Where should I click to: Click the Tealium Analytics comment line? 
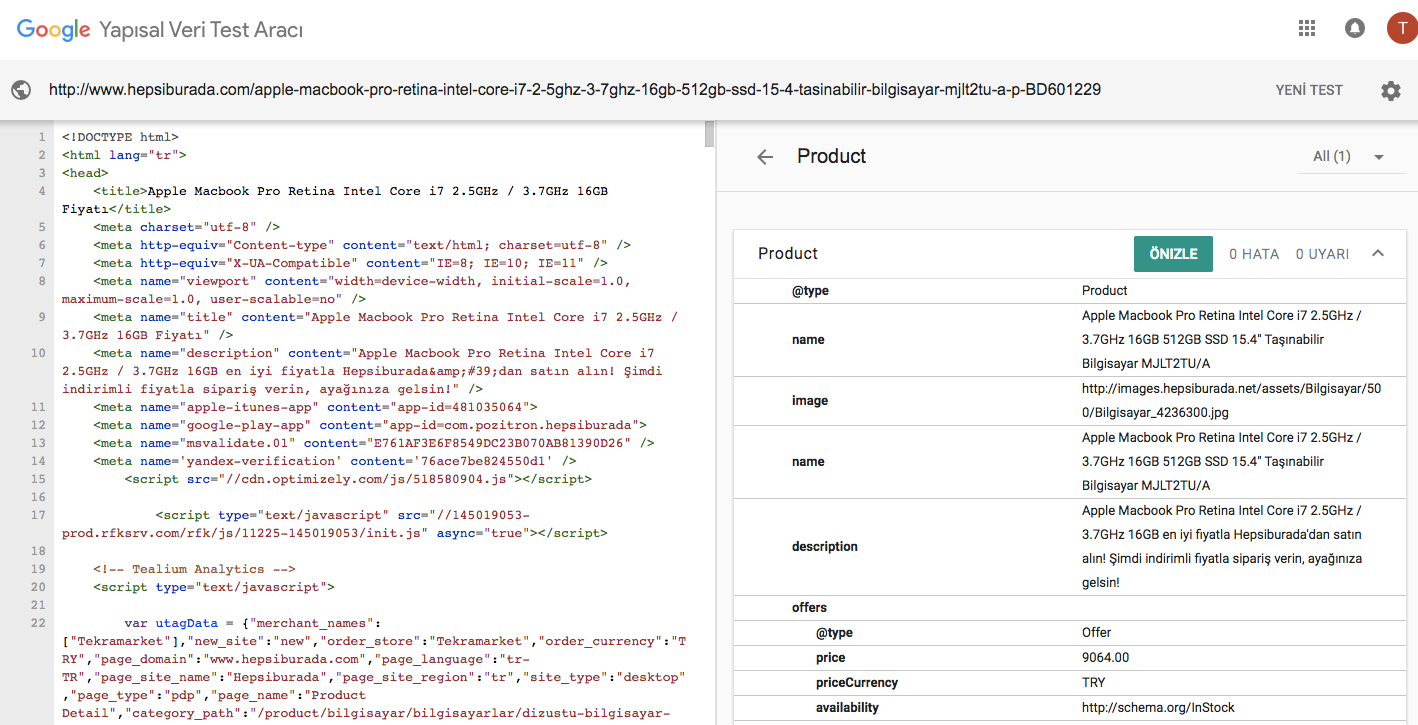(x=194, y=569)
